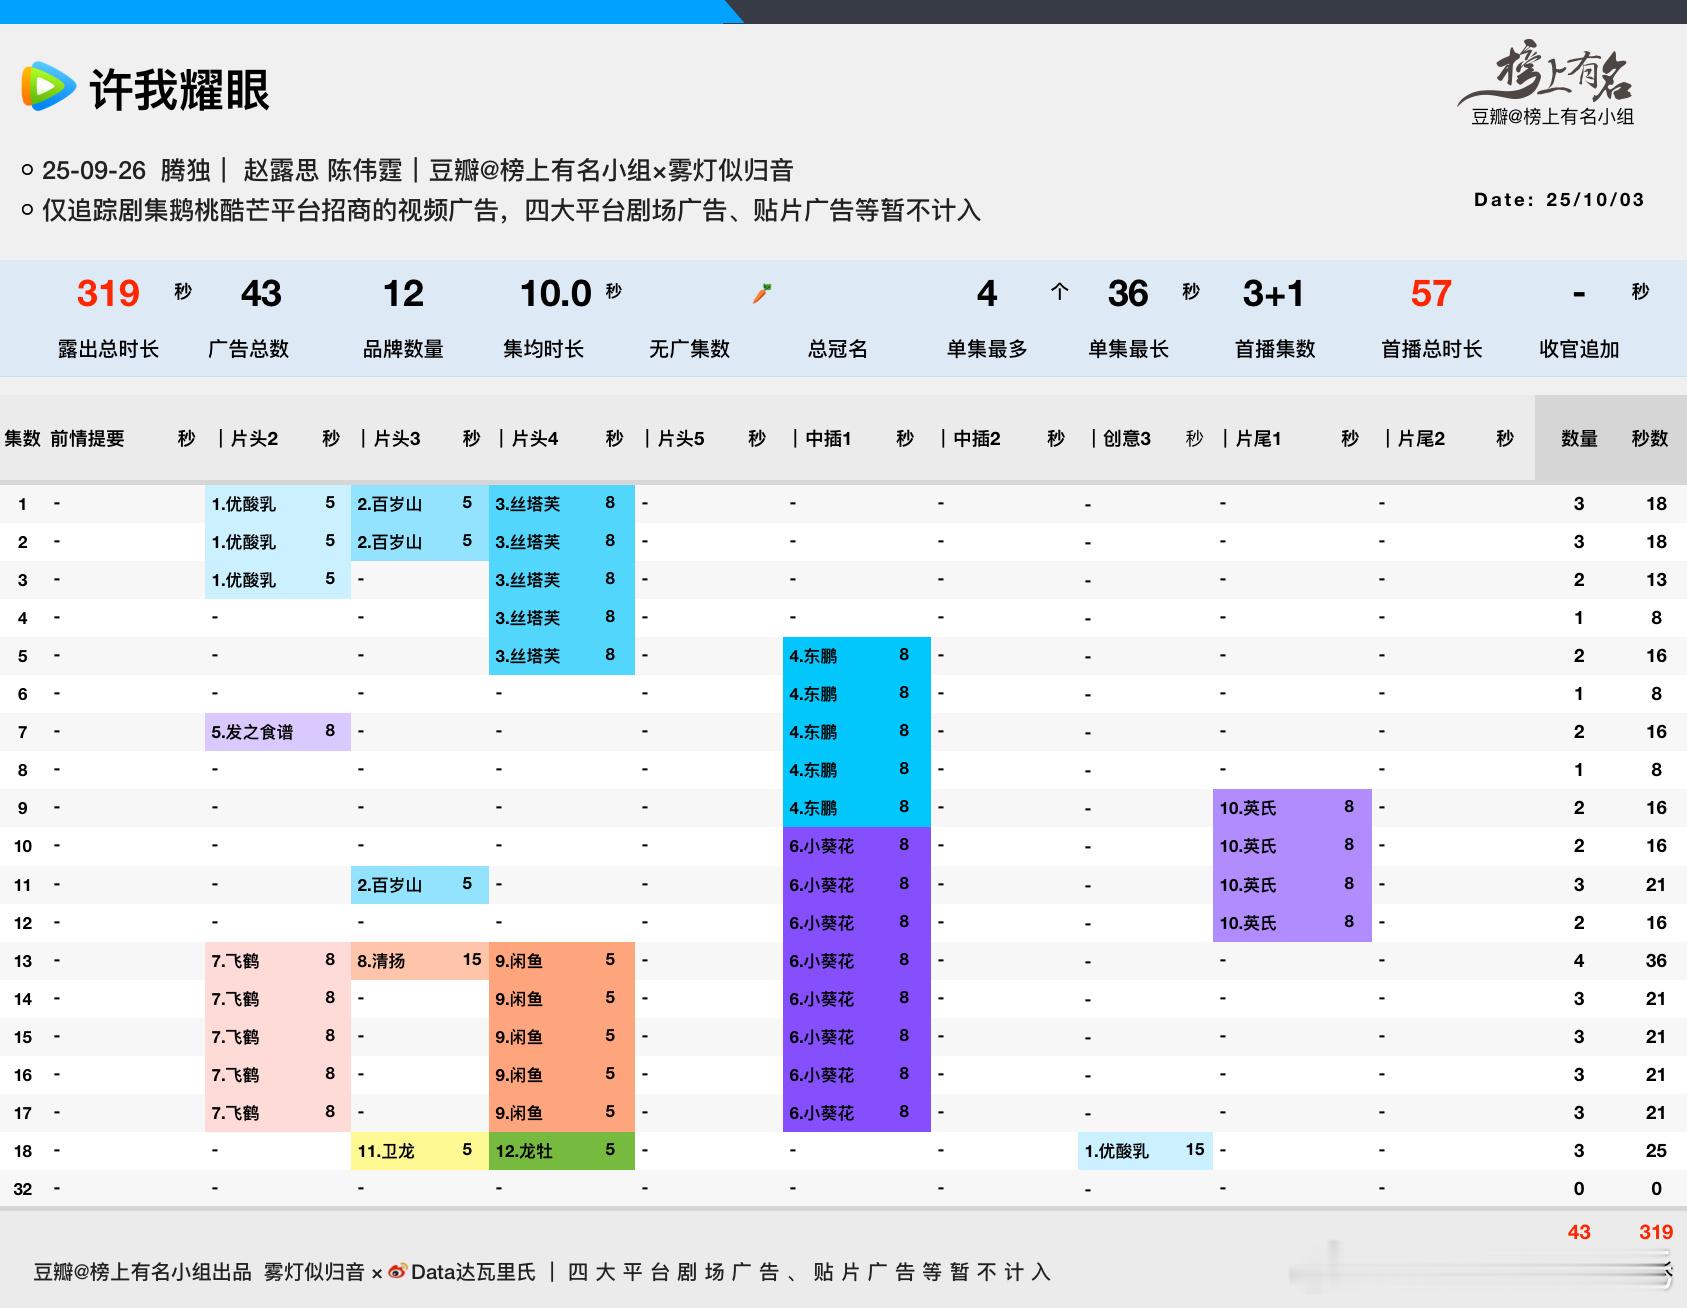Click the 数量 column header
Viewport: 1687px width, 1308px height.
(x=1579, y=438)
